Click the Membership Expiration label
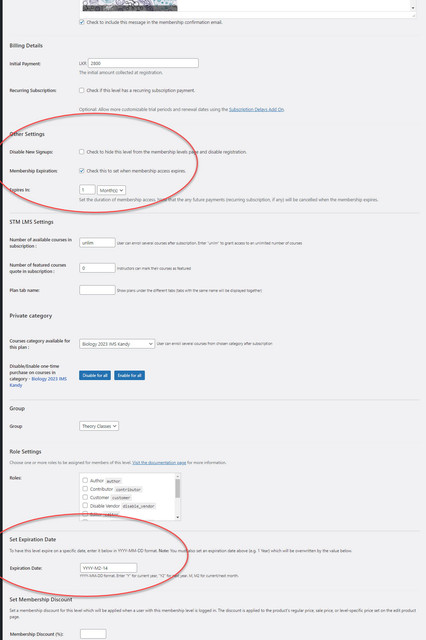Image resolution: width=426 pixels, height=640 pixels. coord(33,171)
